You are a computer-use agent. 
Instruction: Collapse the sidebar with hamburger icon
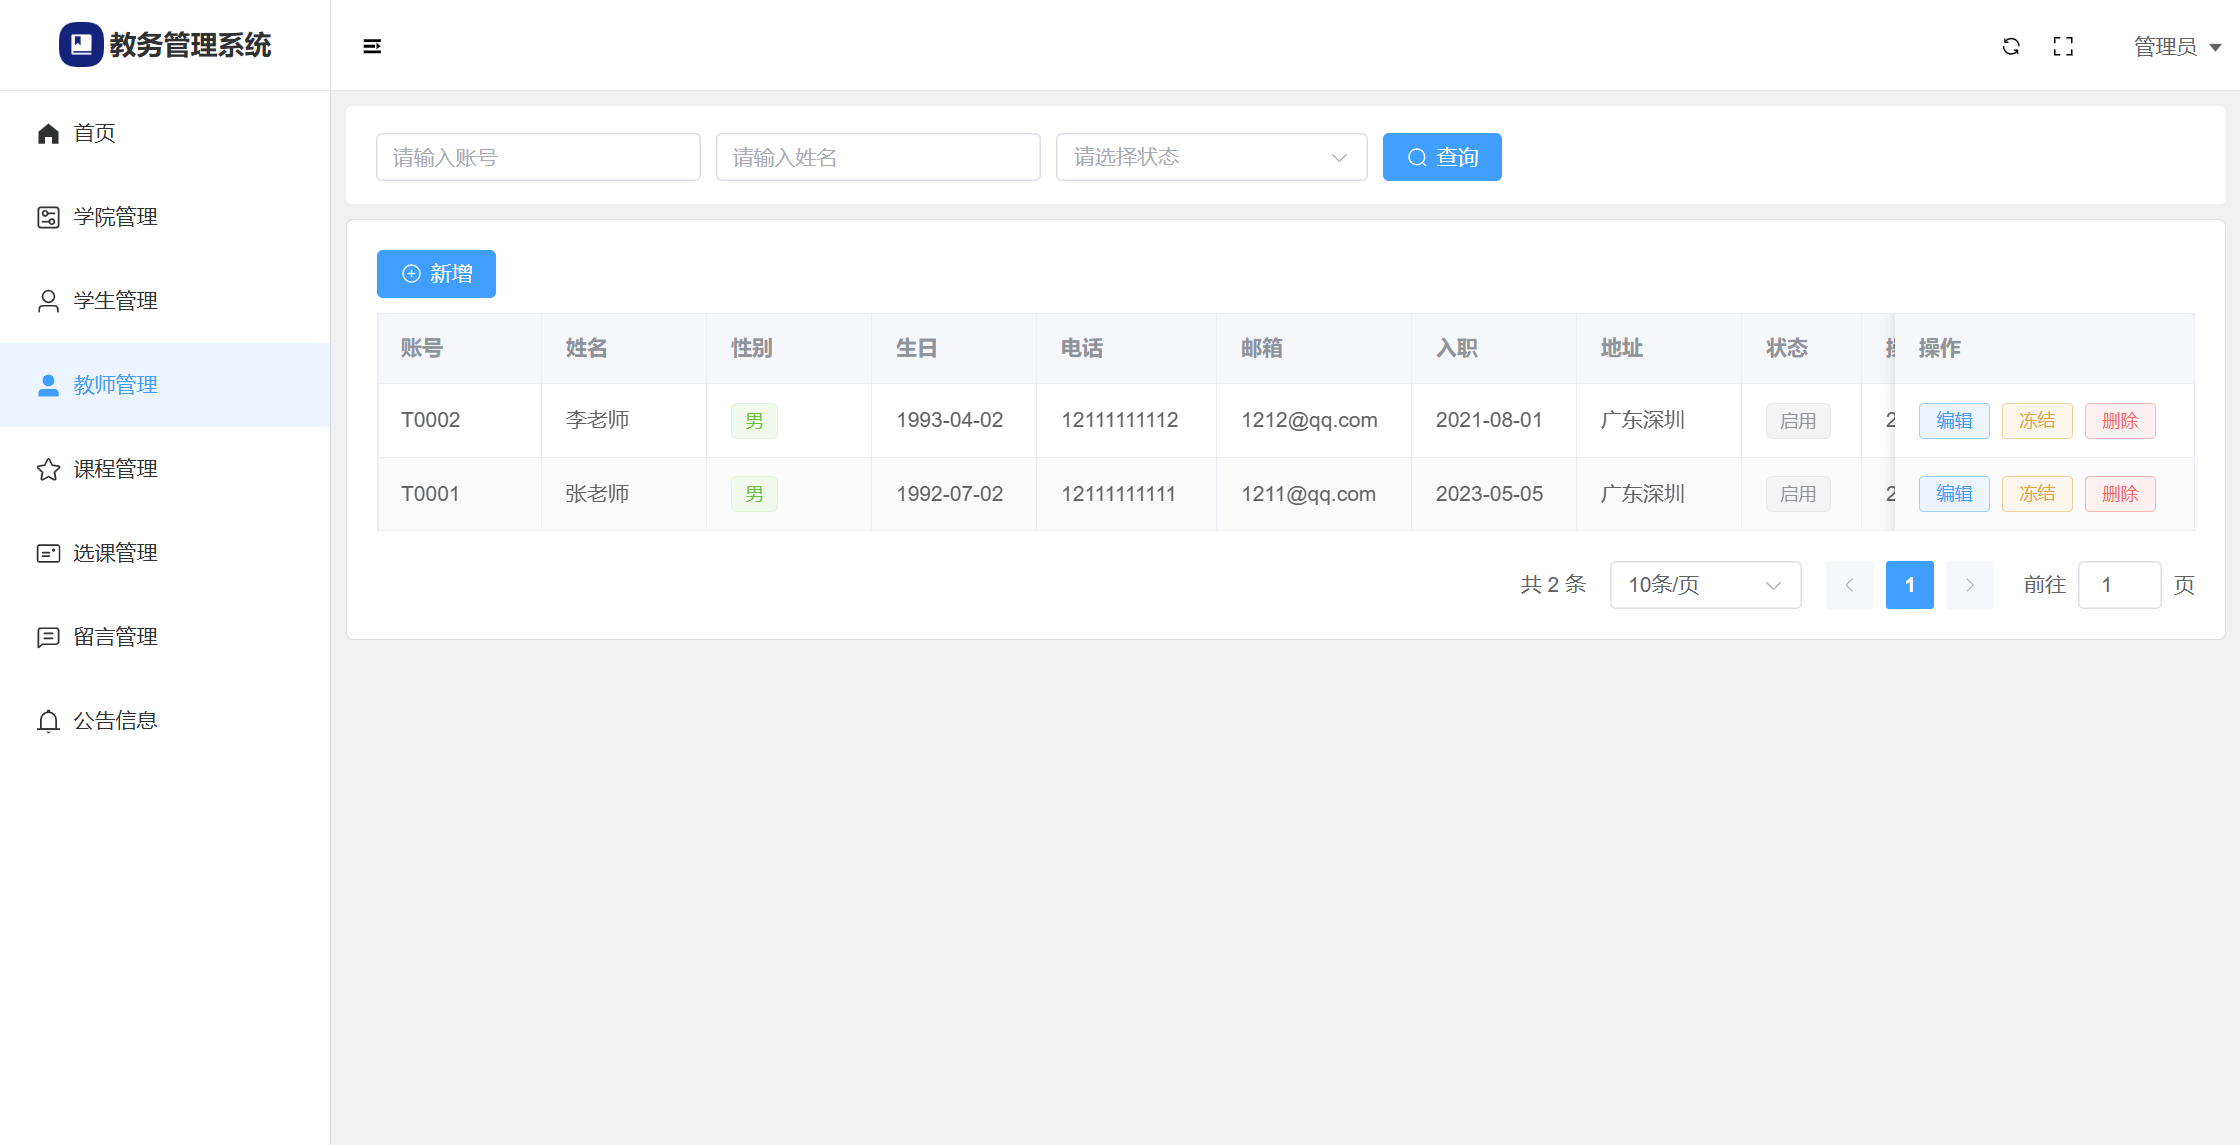tap(372, 46)
